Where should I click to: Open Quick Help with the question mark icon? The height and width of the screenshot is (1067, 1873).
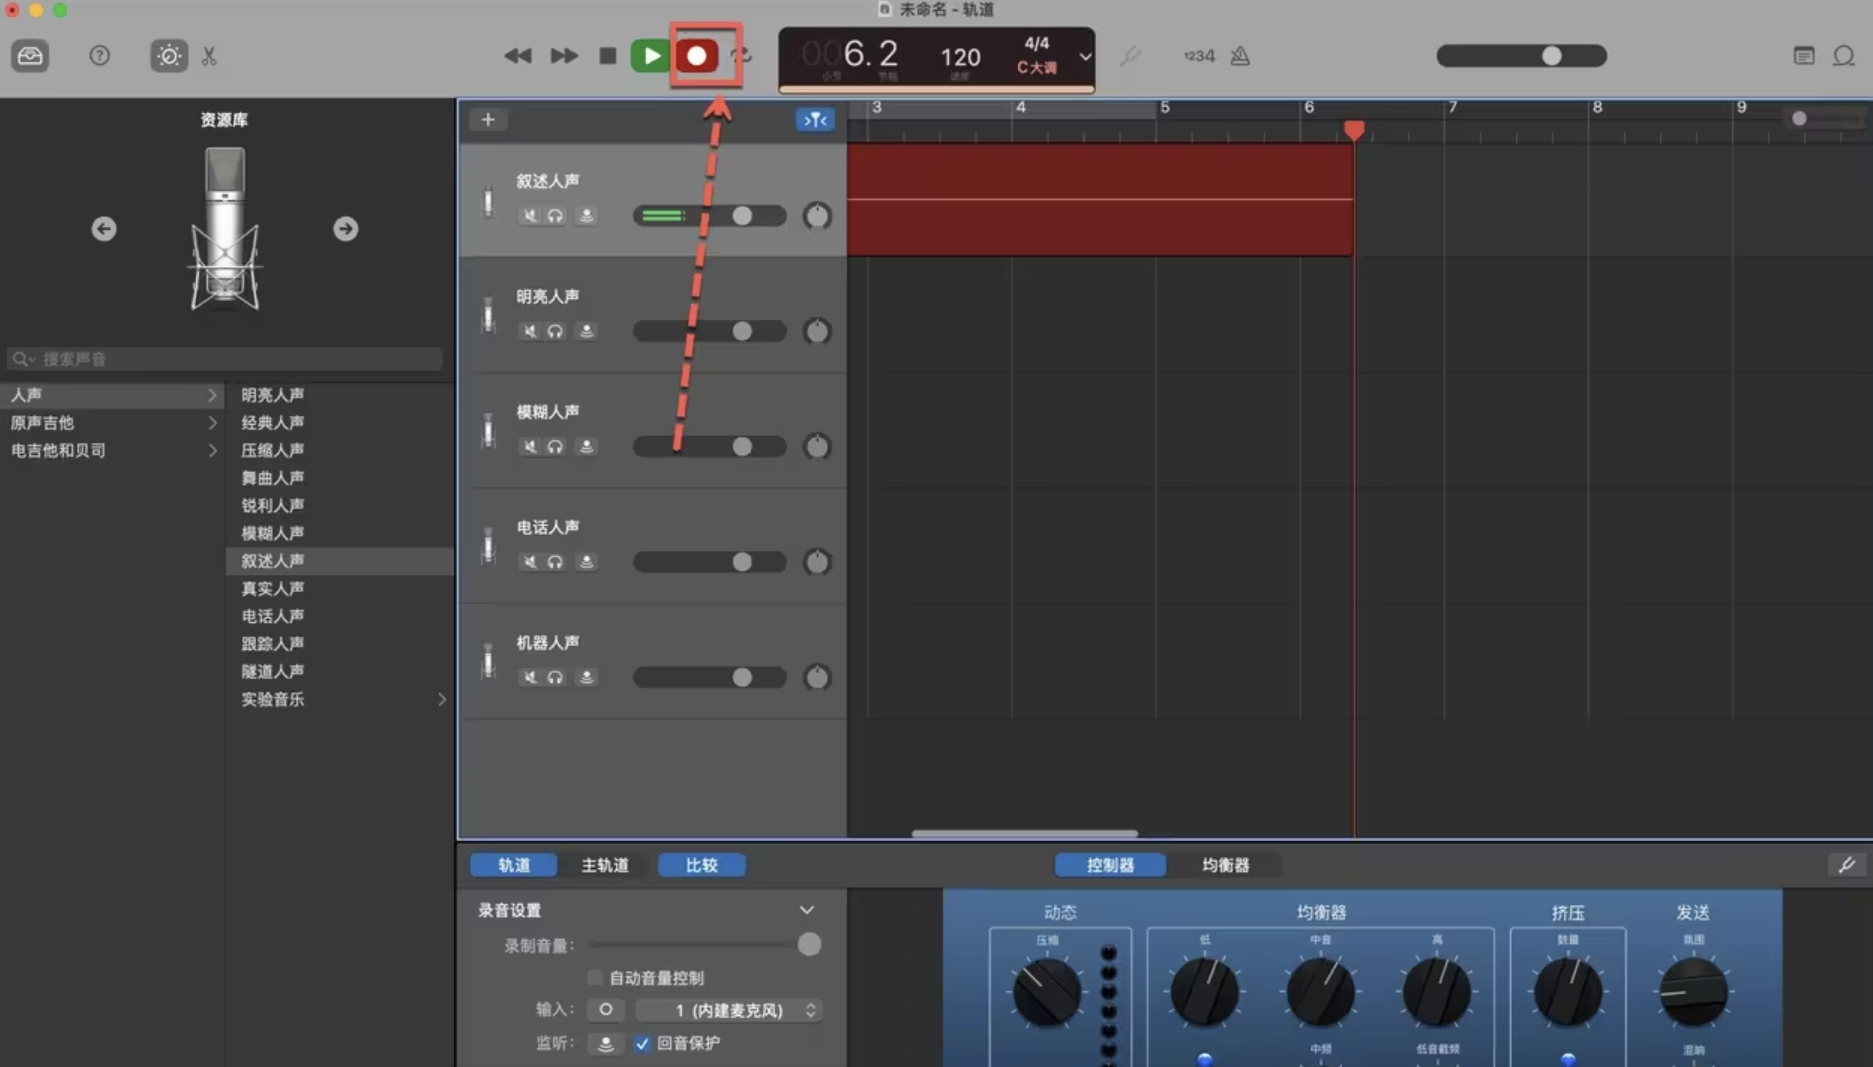(x=99, y=56)
